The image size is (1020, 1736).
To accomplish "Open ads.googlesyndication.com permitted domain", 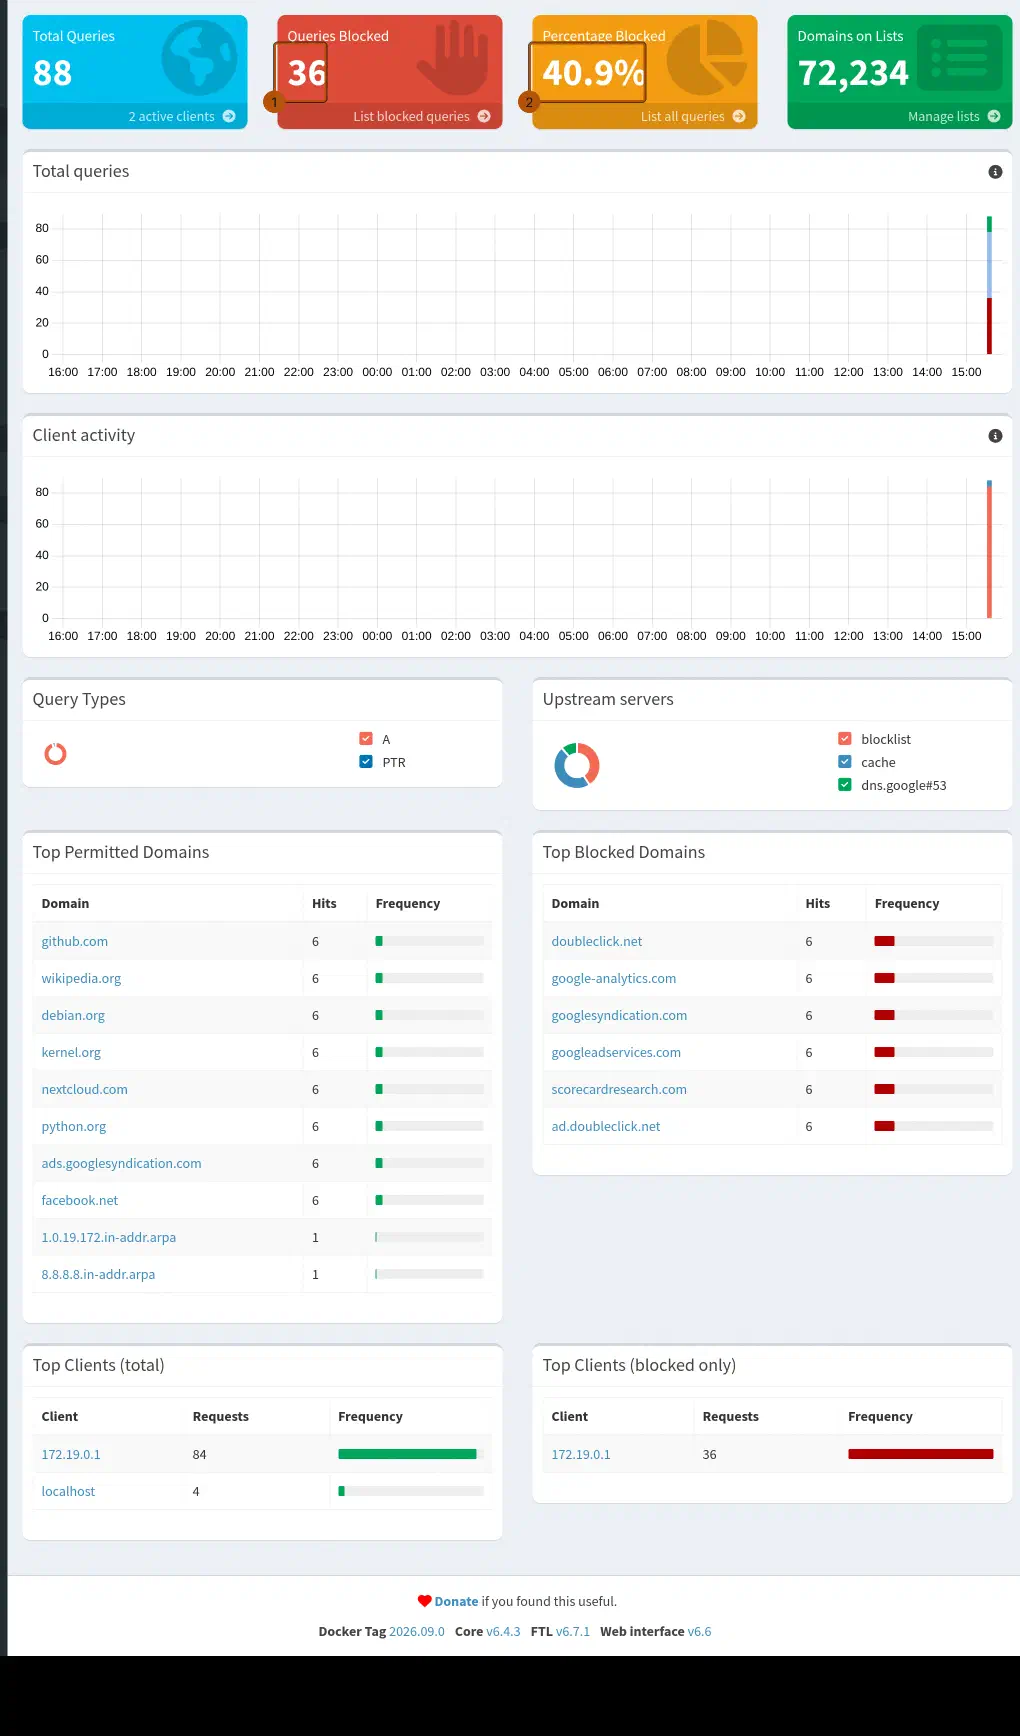I will pos(121,1163).
